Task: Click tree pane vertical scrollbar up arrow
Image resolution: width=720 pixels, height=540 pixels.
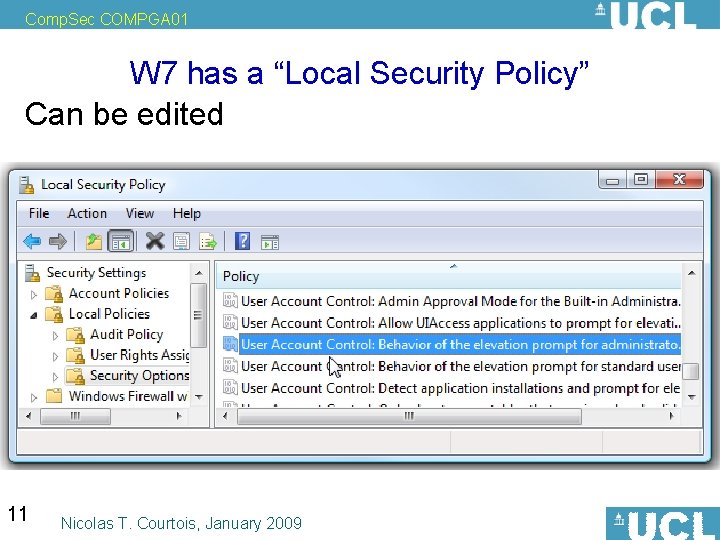Action: coord(199,273)
